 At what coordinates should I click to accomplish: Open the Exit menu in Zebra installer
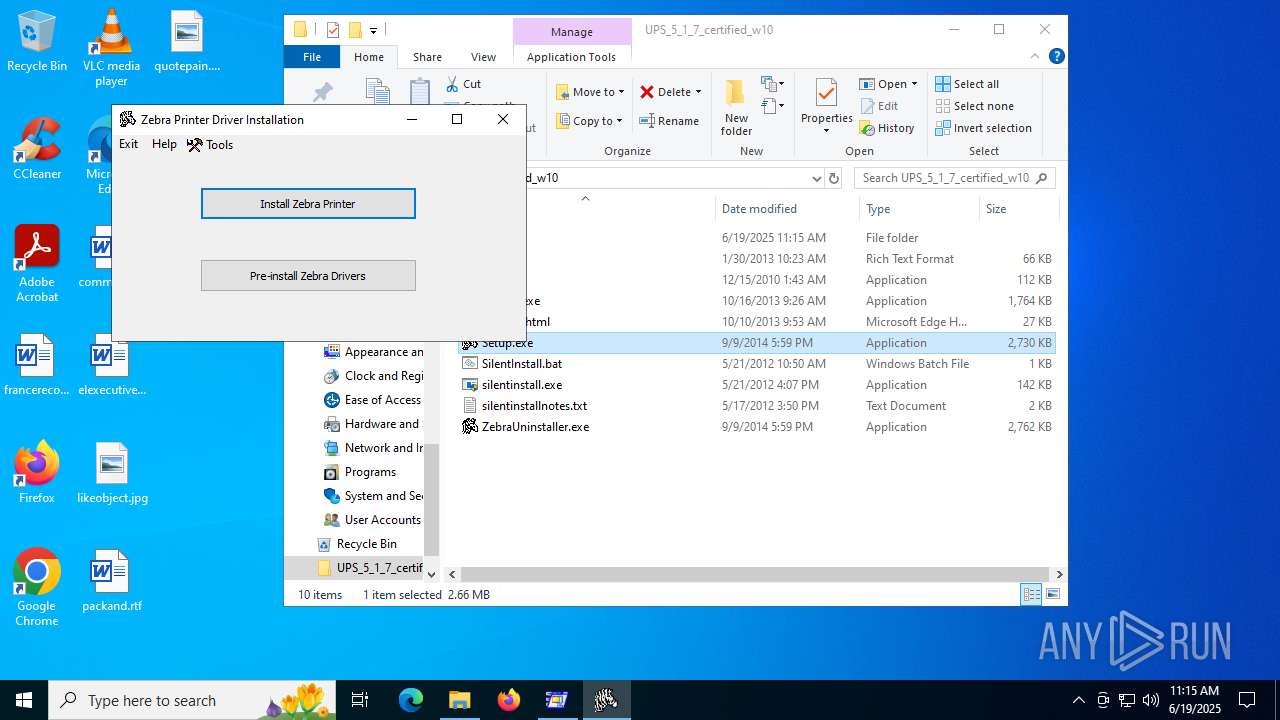pyautogui.click(x=129, y=144)
